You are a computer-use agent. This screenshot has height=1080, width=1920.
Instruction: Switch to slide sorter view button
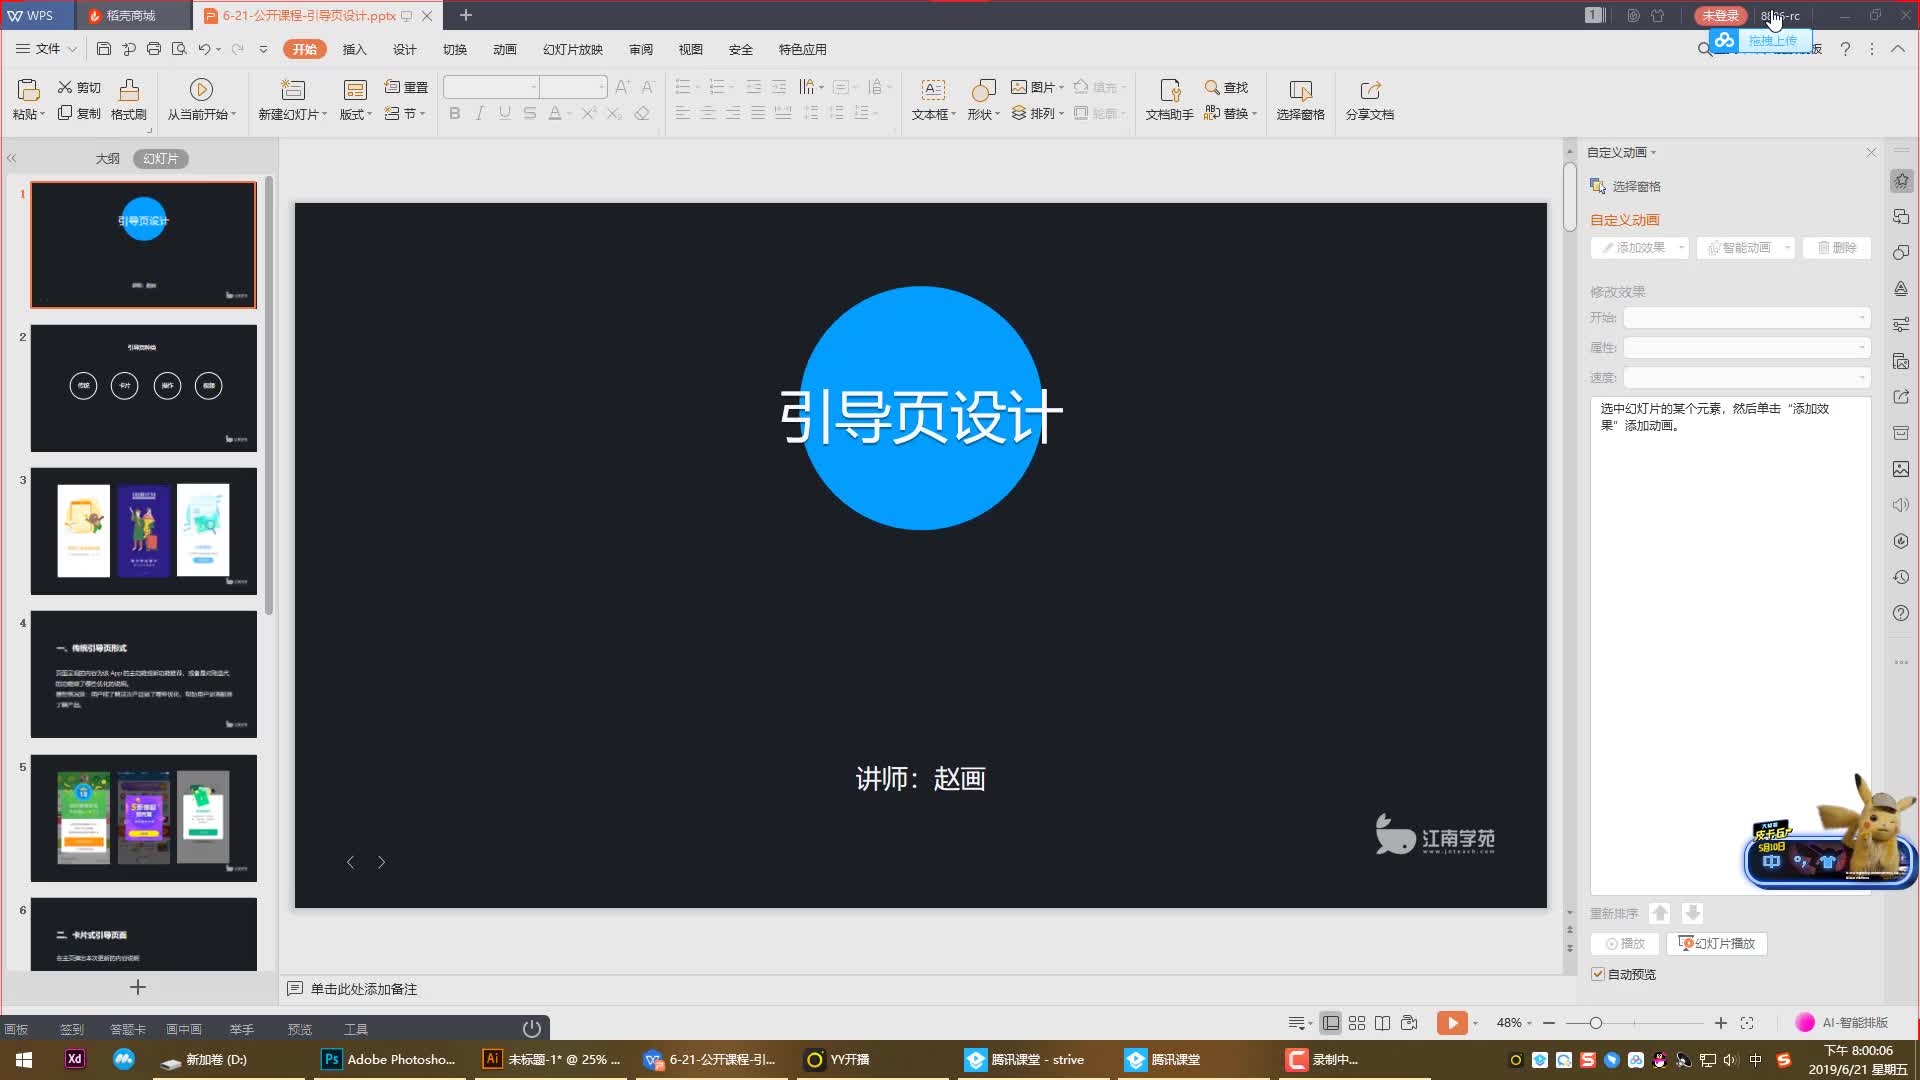click(x=1357, y=1023)
